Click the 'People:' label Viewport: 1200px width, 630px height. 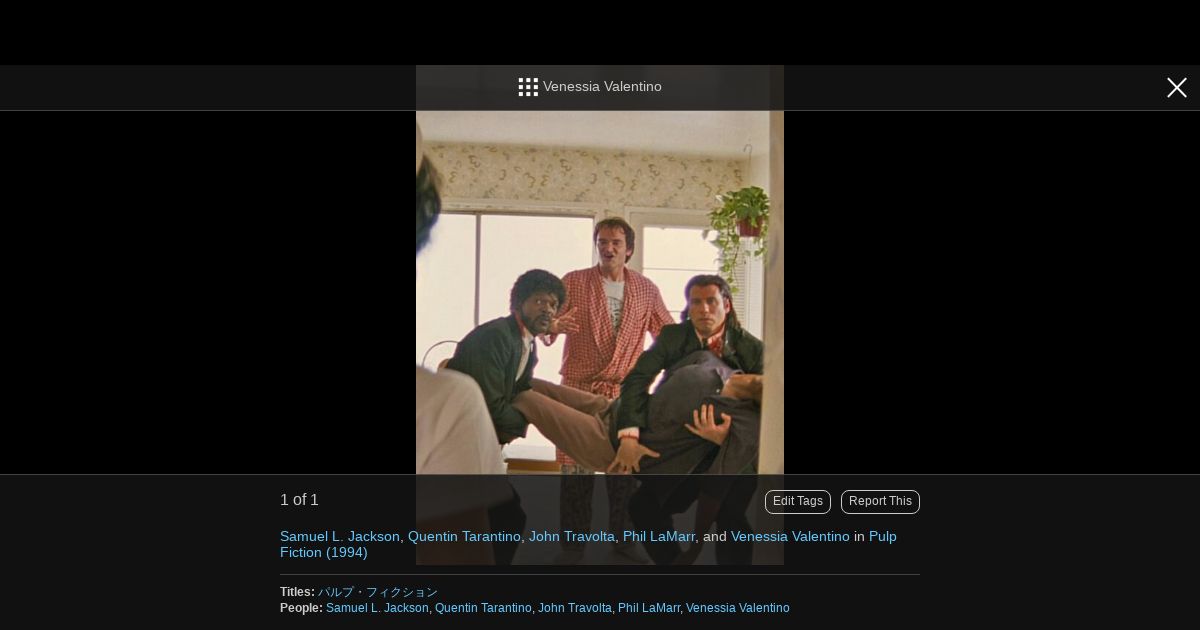click(301, 608)
